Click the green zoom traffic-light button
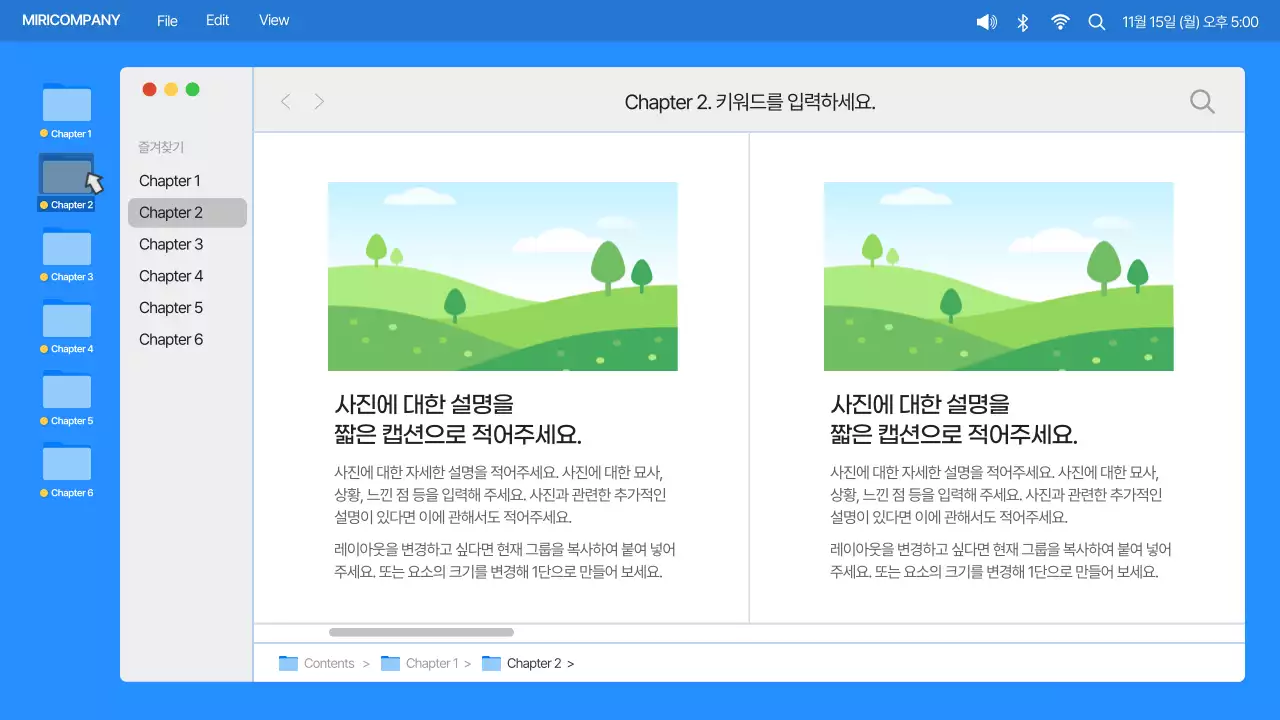The image size is (1280, 720). pyautogui.click(x=191, y=88)
